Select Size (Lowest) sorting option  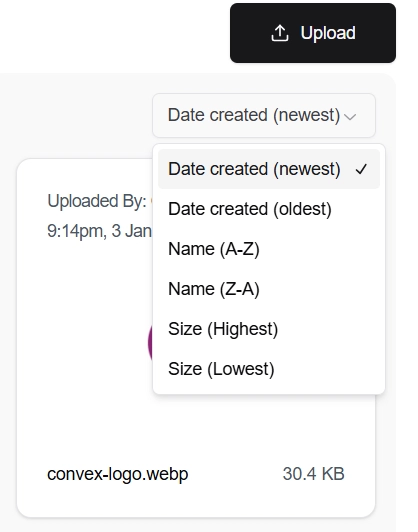[x=269, y=369]
